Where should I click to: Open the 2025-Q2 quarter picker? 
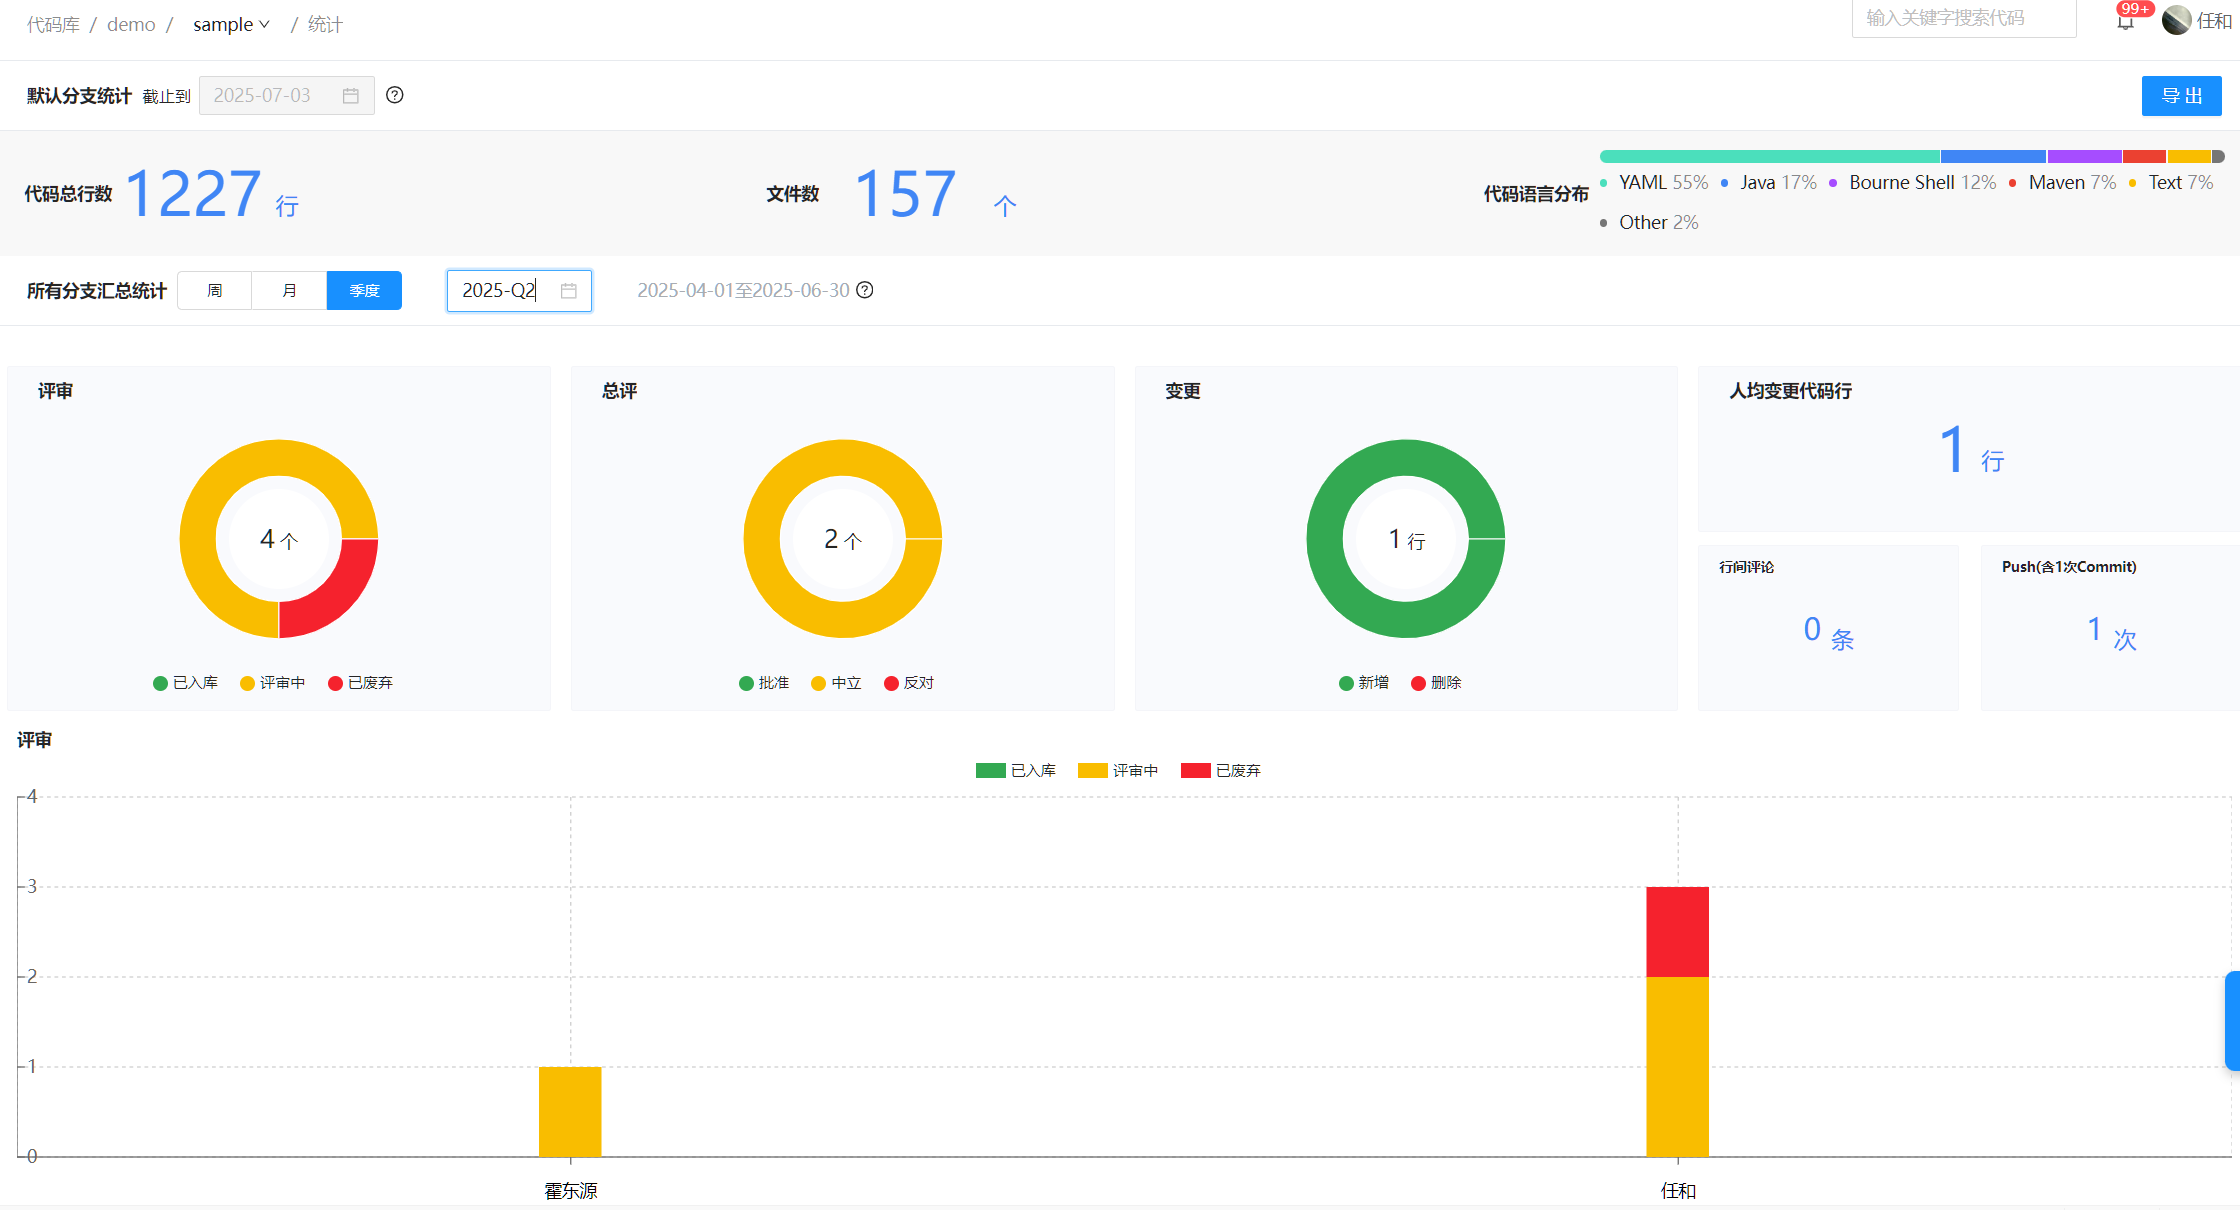coord(505,291)
